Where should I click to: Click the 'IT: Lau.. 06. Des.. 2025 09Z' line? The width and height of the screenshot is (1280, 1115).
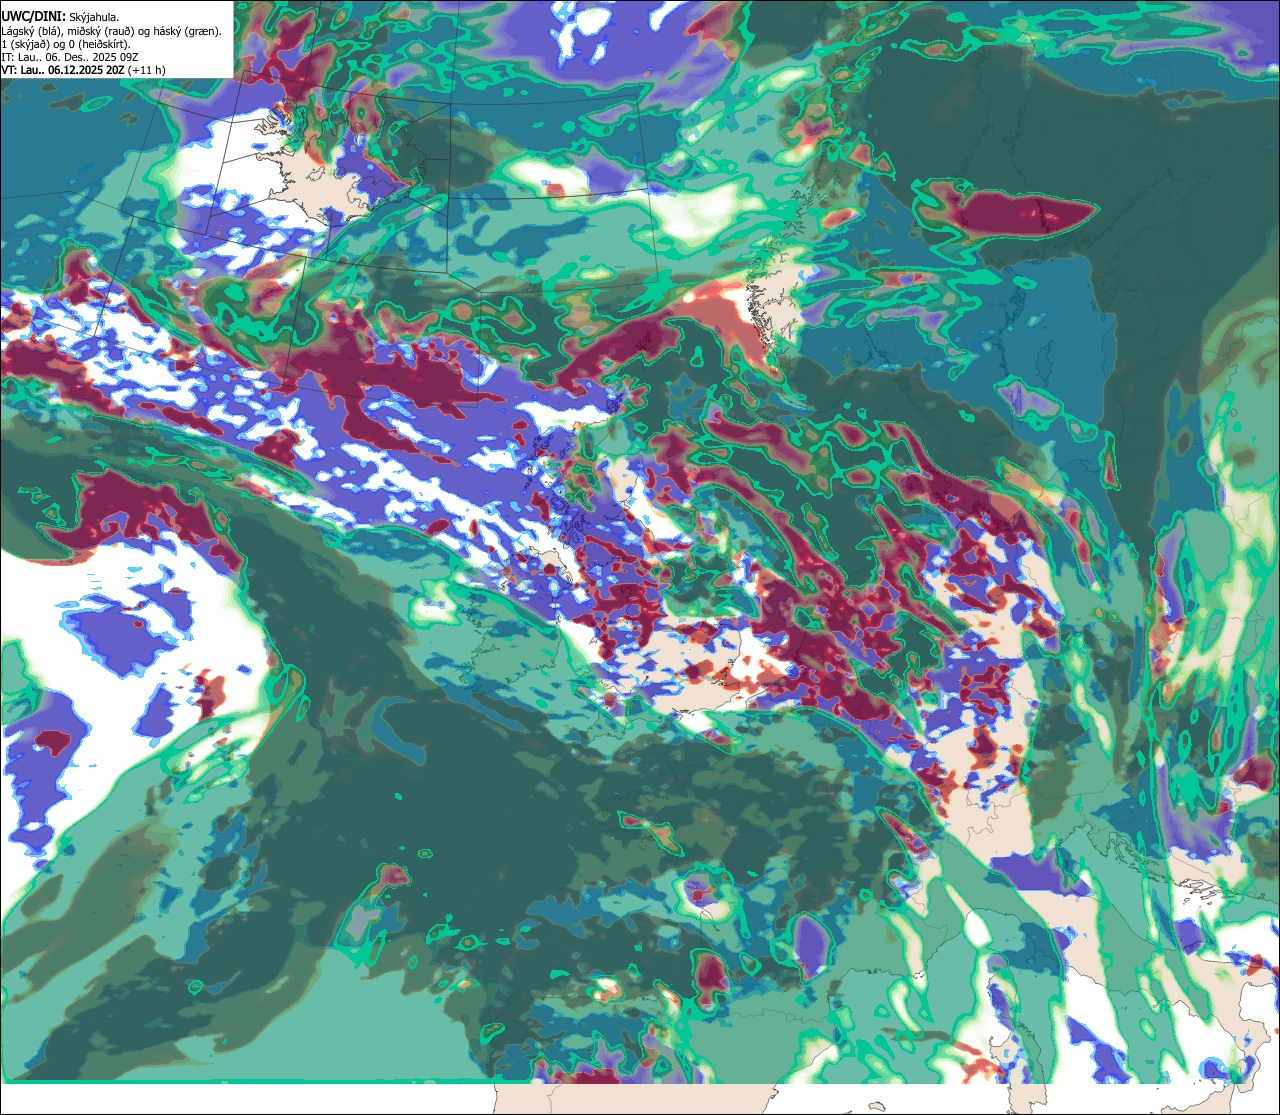coord(70,57)
